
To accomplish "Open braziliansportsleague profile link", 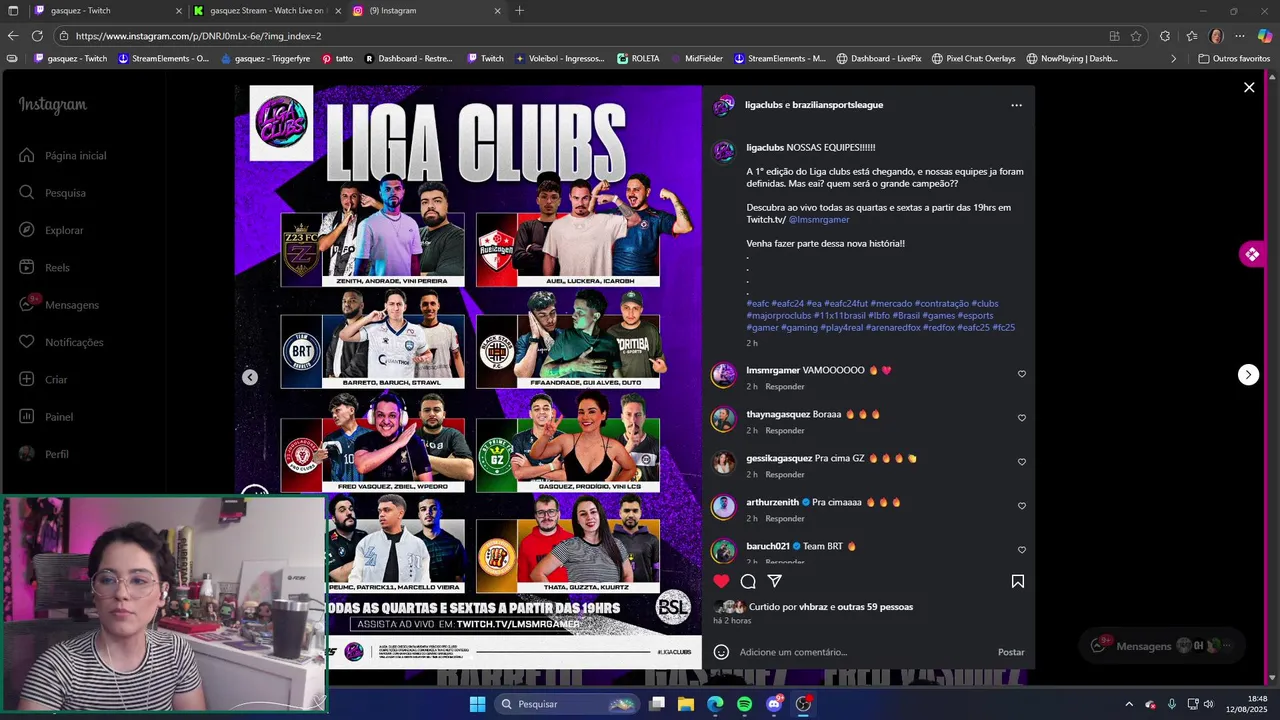I will click(x=838, y=105).
